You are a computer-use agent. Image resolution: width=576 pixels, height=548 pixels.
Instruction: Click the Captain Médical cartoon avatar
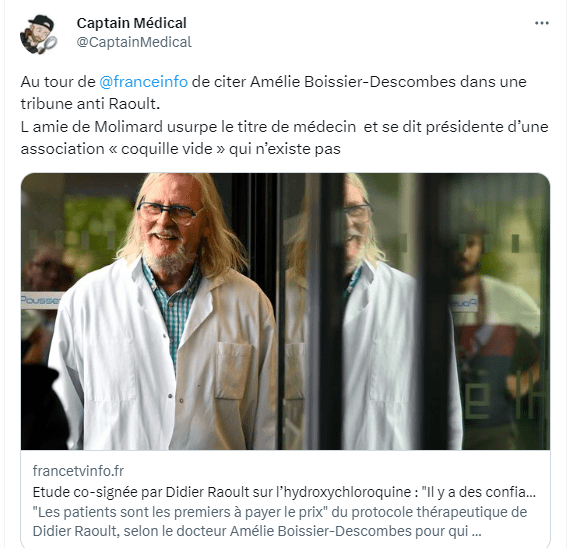pyautogui.click(x=38, y=34)
